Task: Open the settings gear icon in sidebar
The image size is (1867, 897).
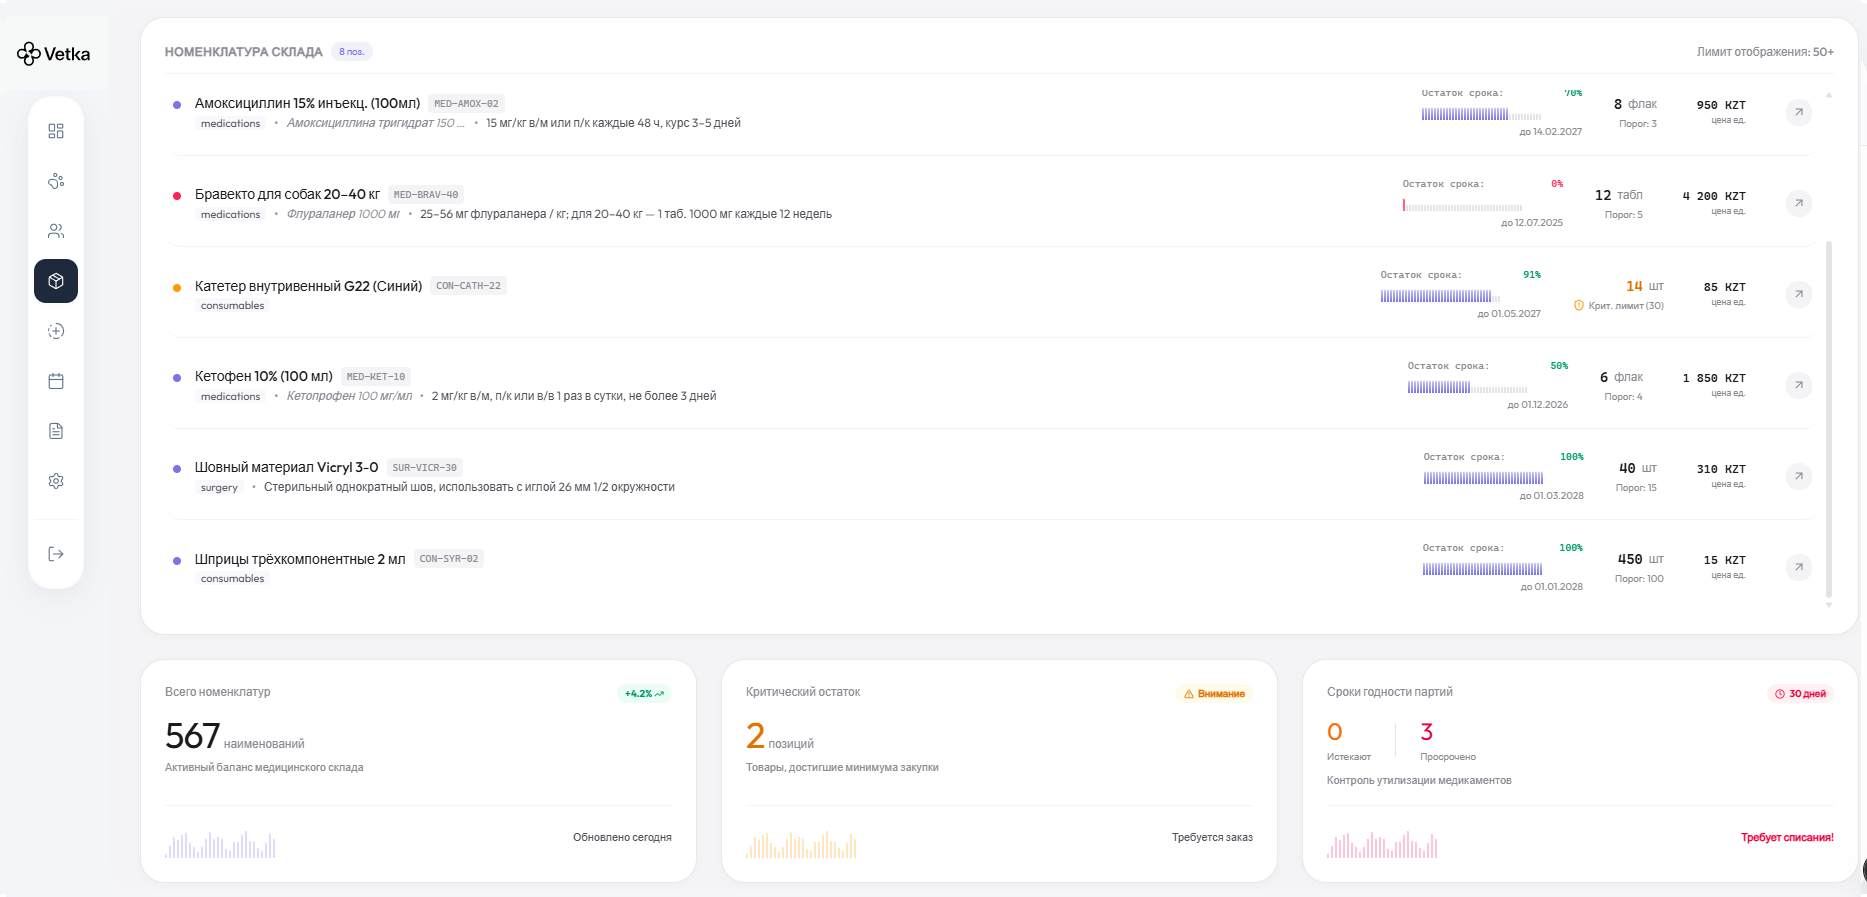Action: (x=56, y=481)
